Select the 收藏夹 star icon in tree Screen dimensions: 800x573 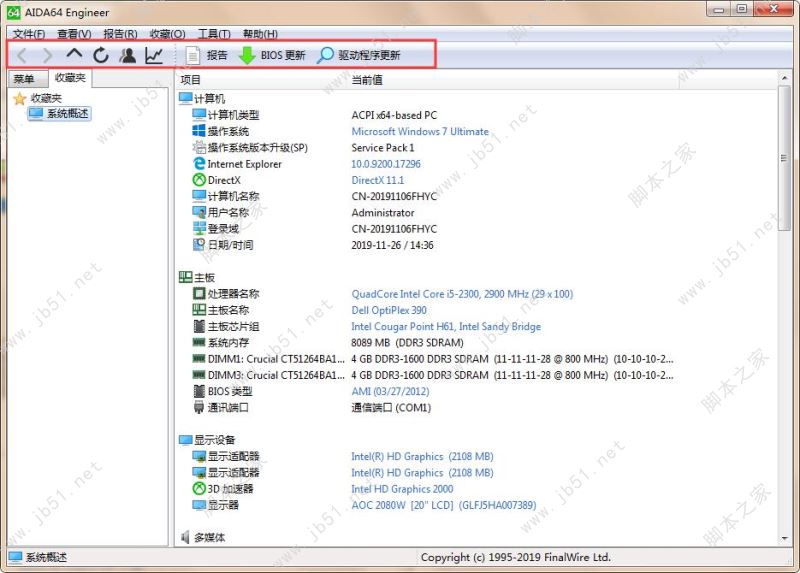point(19,98)
